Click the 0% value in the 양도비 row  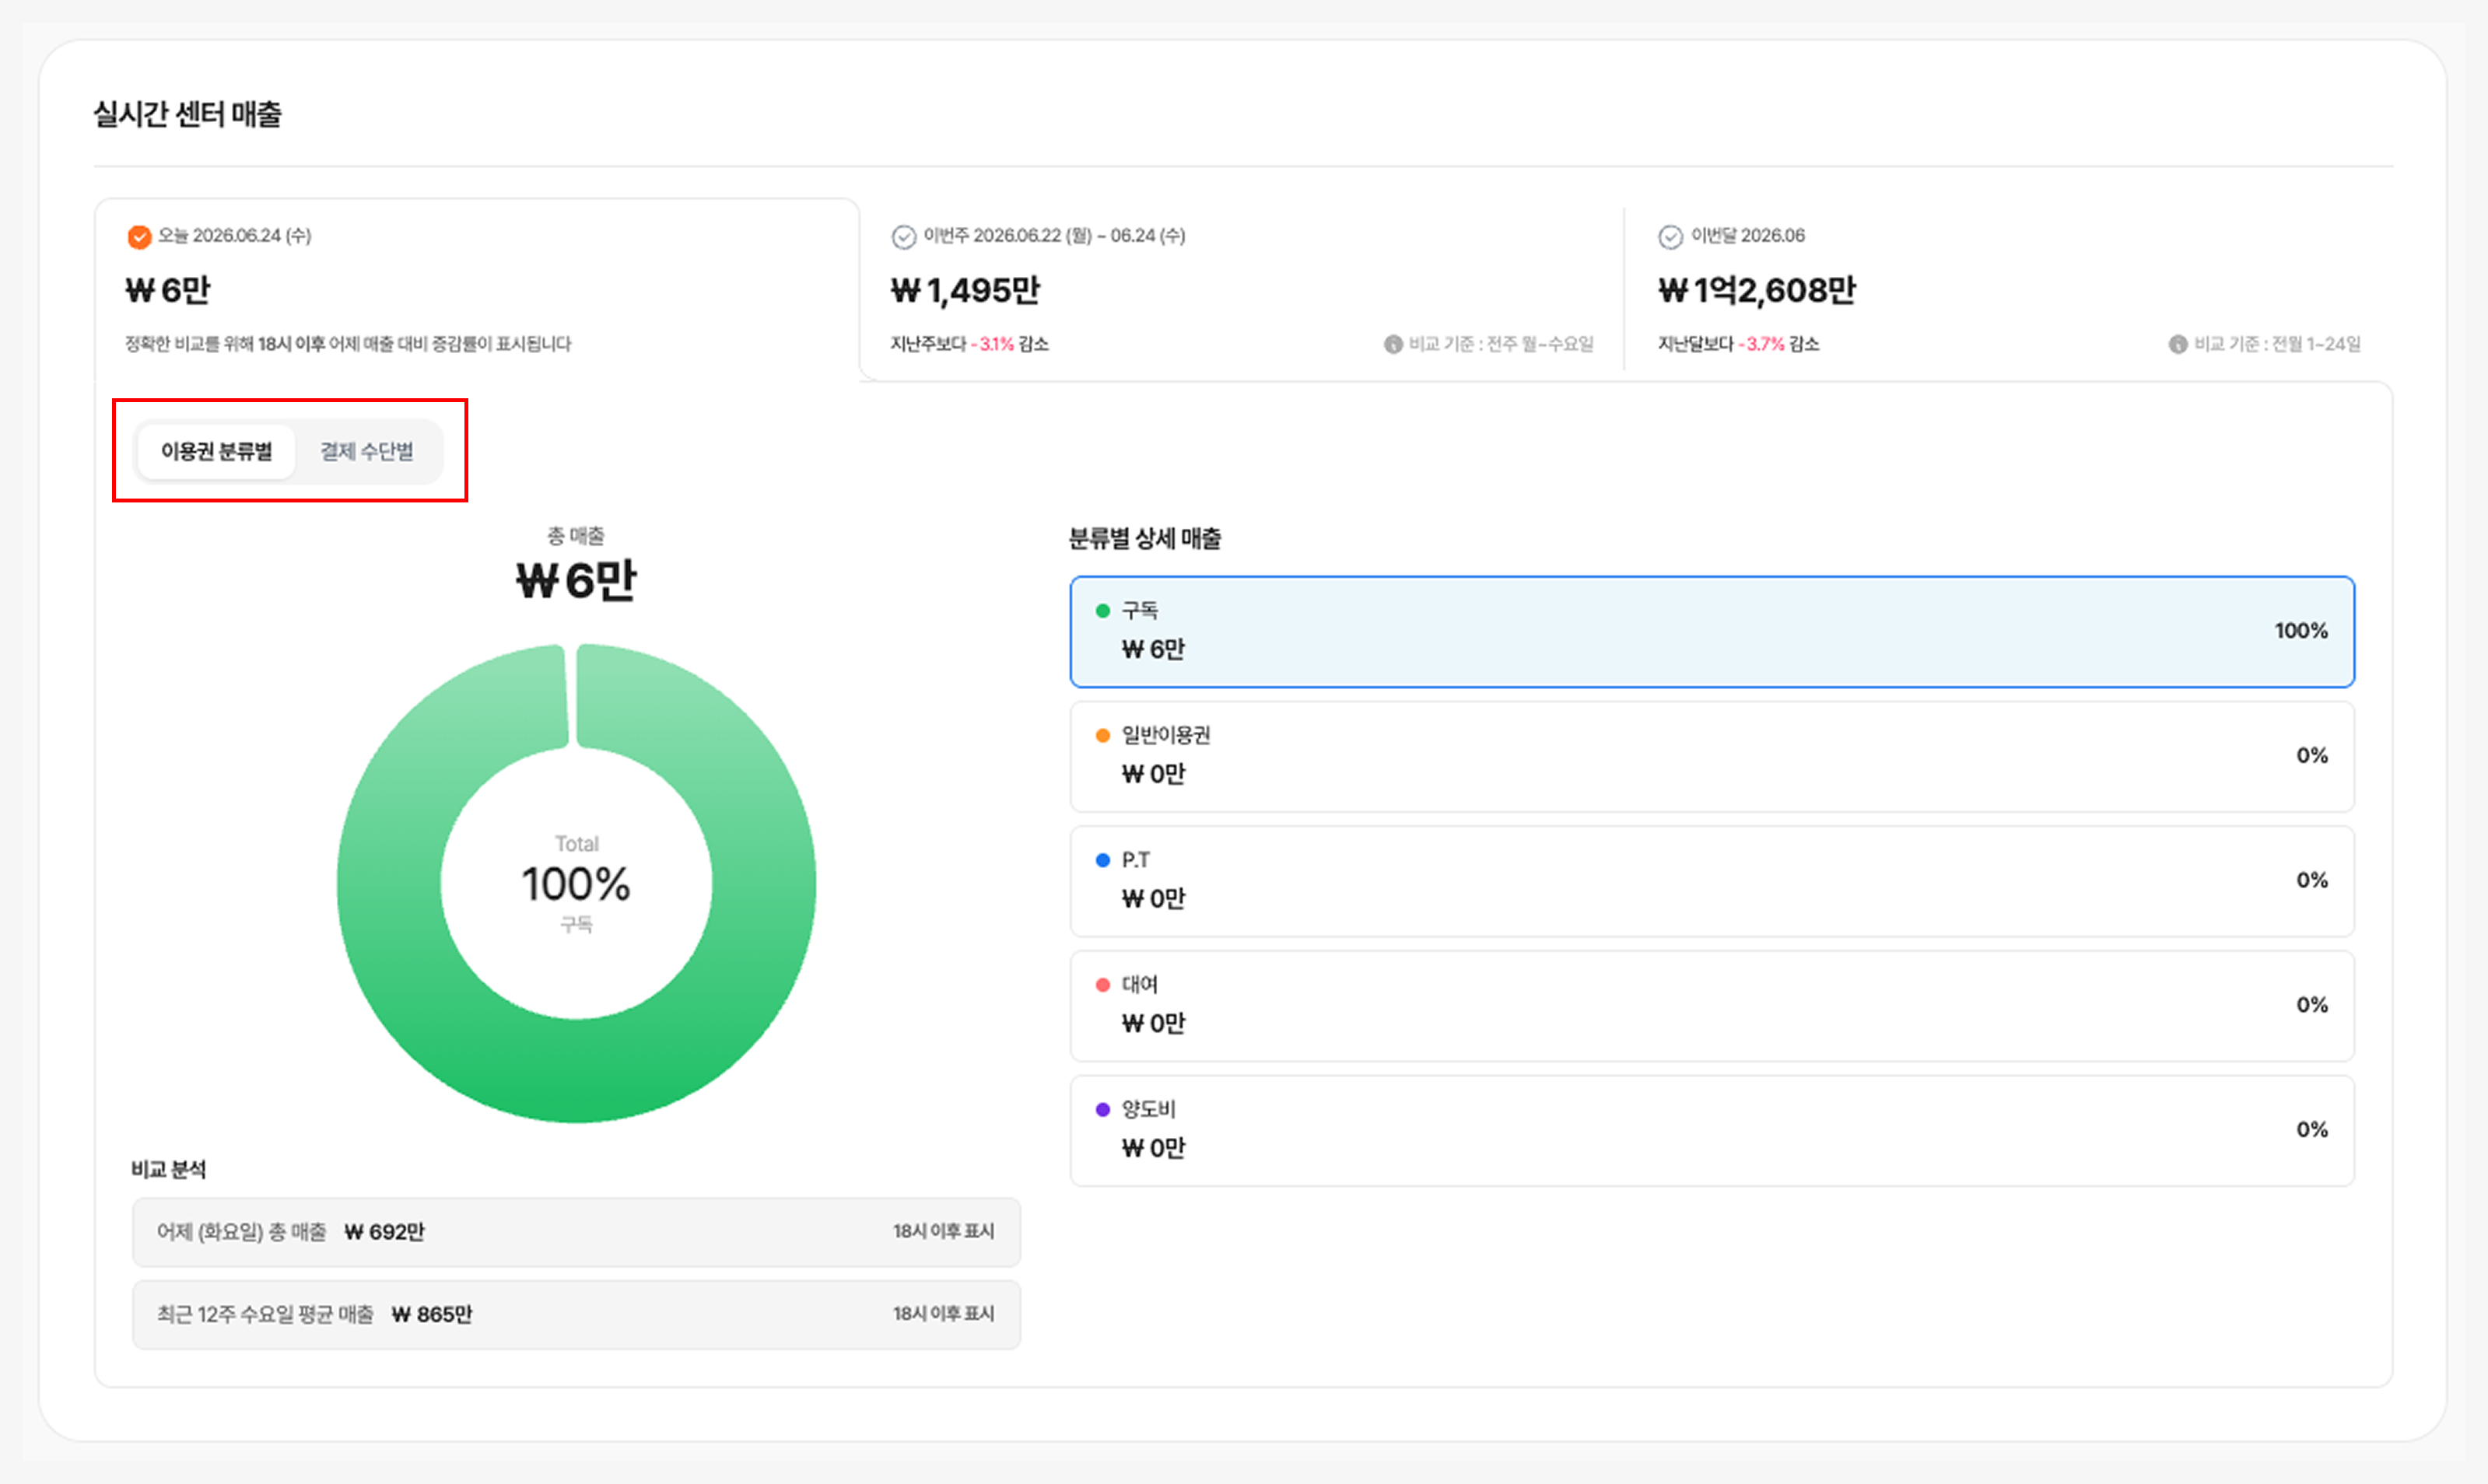(2312, 1130)
